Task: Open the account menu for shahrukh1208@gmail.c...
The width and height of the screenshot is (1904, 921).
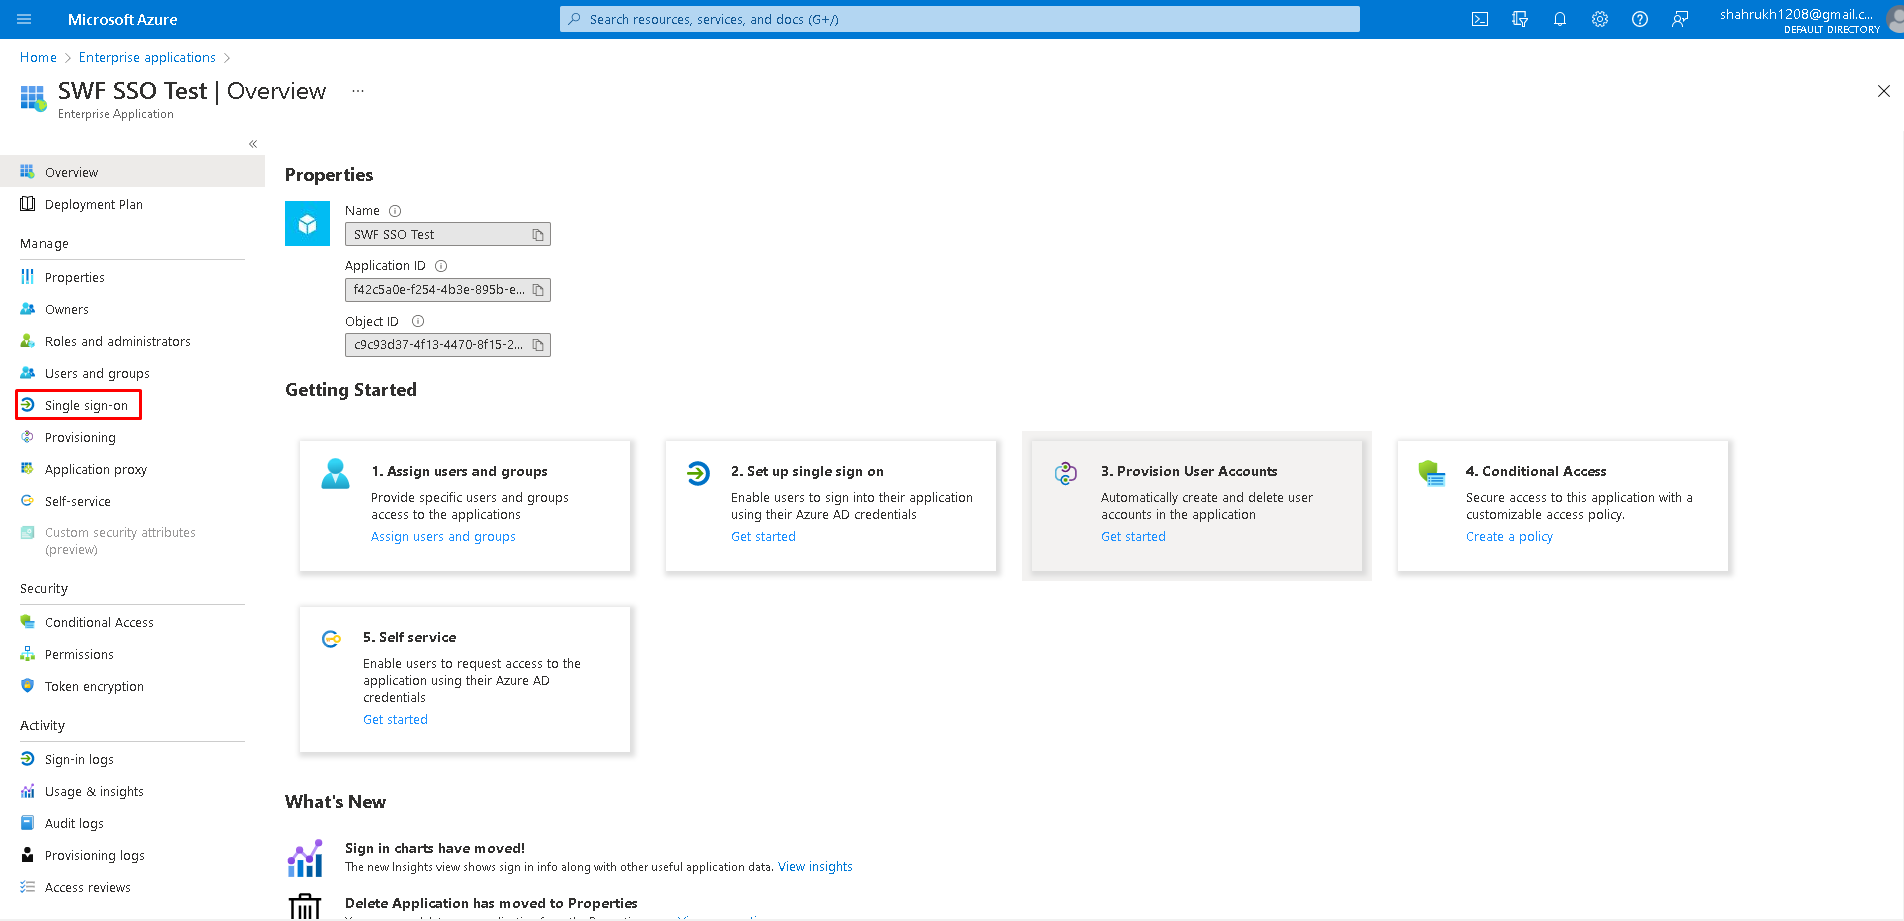Action: 1800,19
